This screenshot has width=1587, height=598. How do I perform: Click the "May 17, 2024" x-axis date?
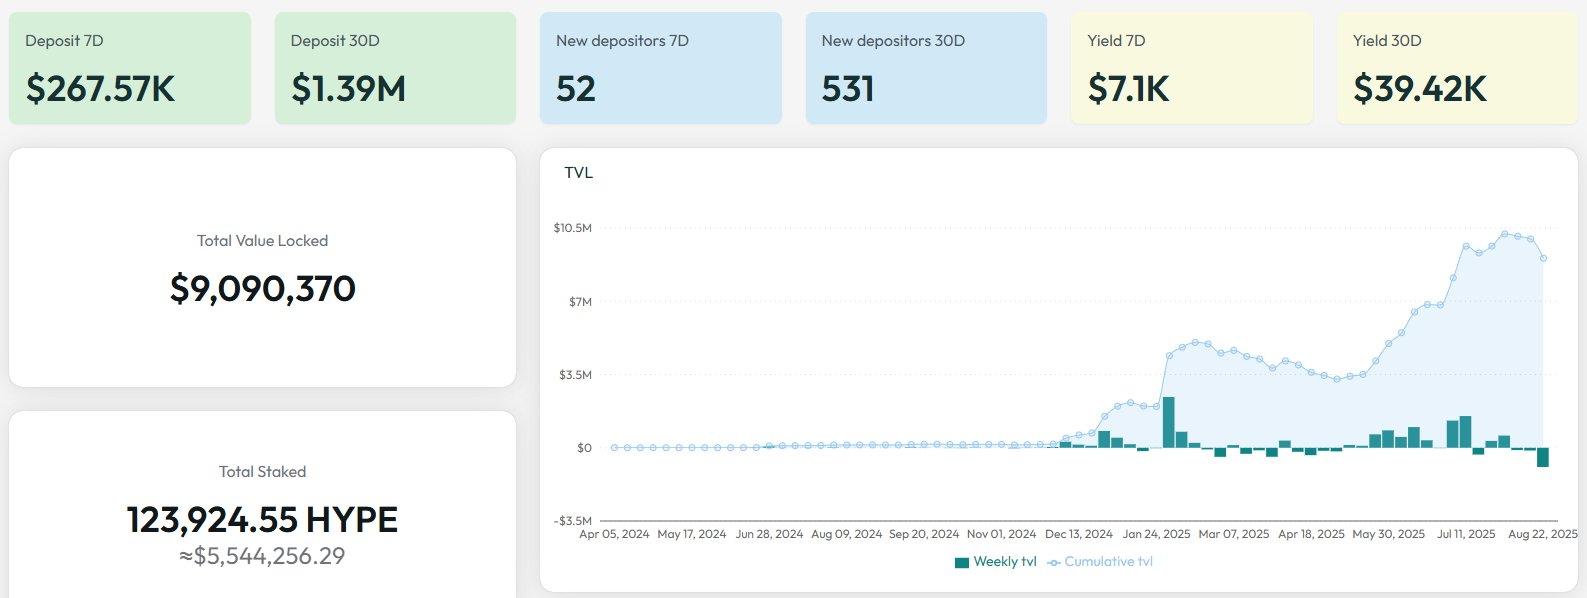click(x=692, y=534)
